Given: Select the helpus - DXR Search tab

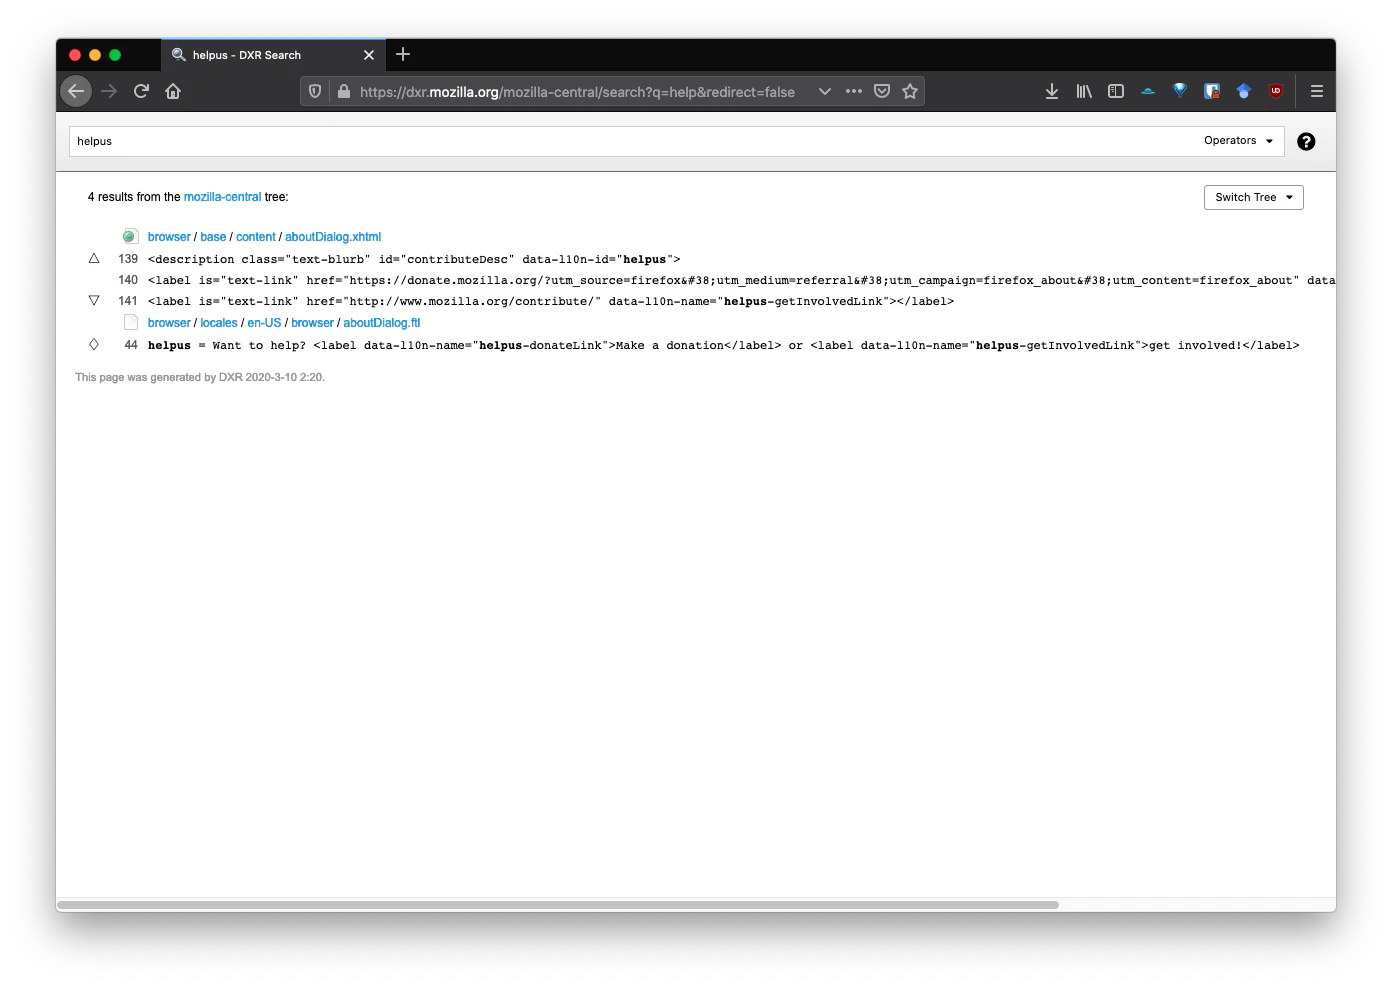Looking at the screenshot, I should (272, 55).
